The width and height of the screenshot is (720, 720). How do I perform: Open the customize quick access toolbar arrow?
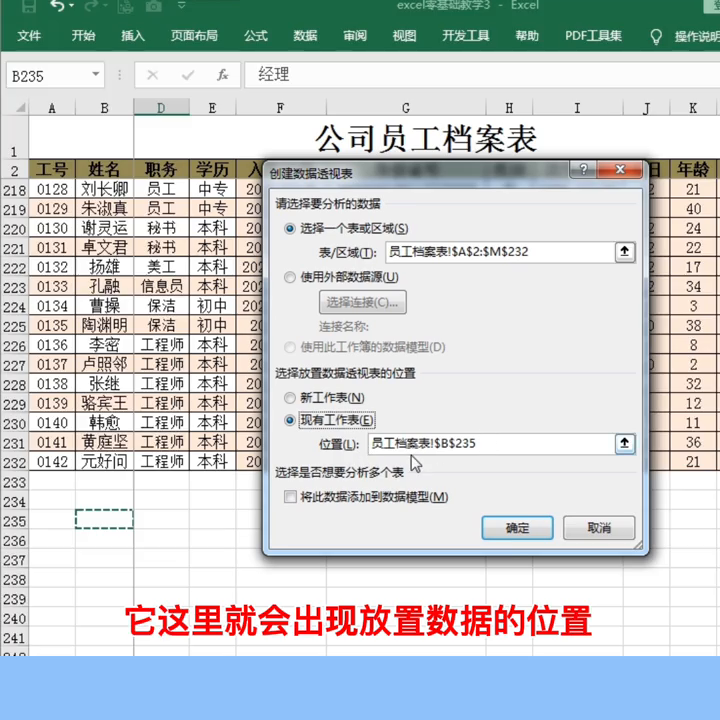(x=182, y=6)
